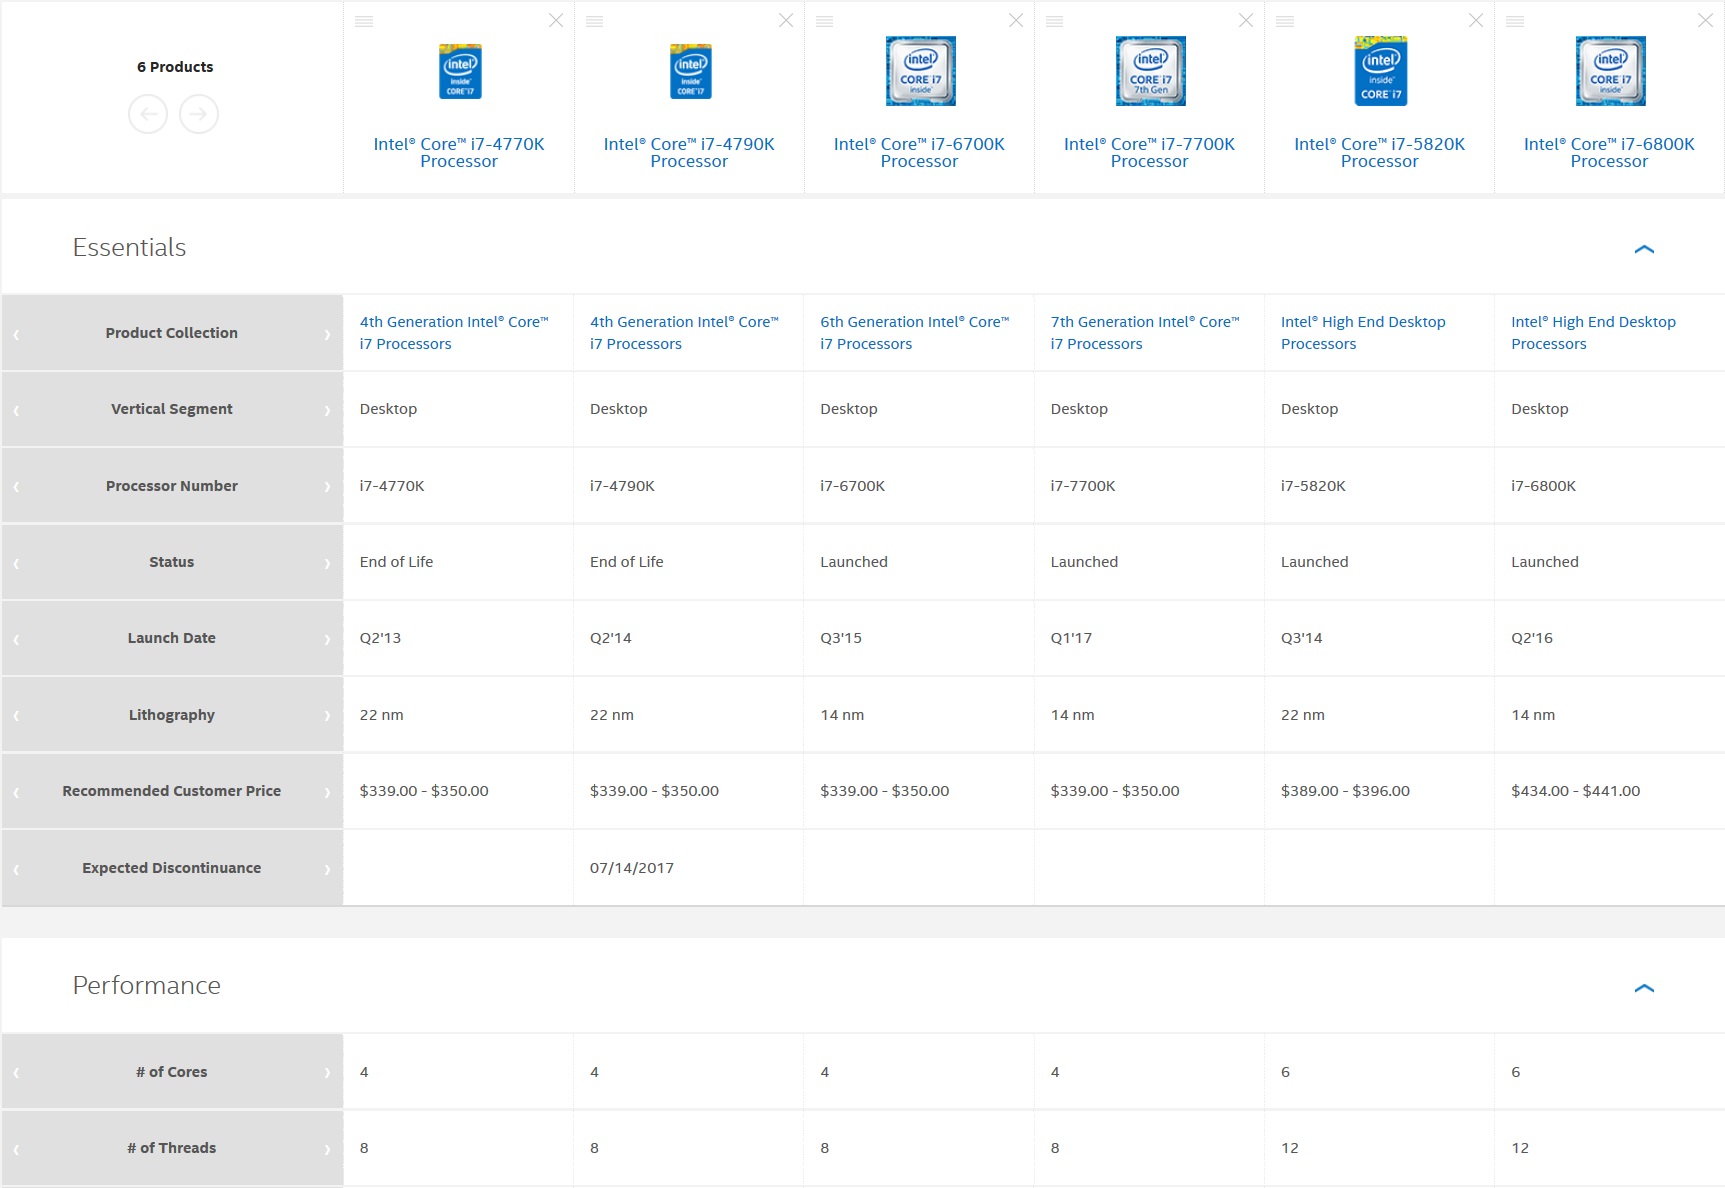
Task: Select the Vertical Segment row header
Action: click(172, 409)
